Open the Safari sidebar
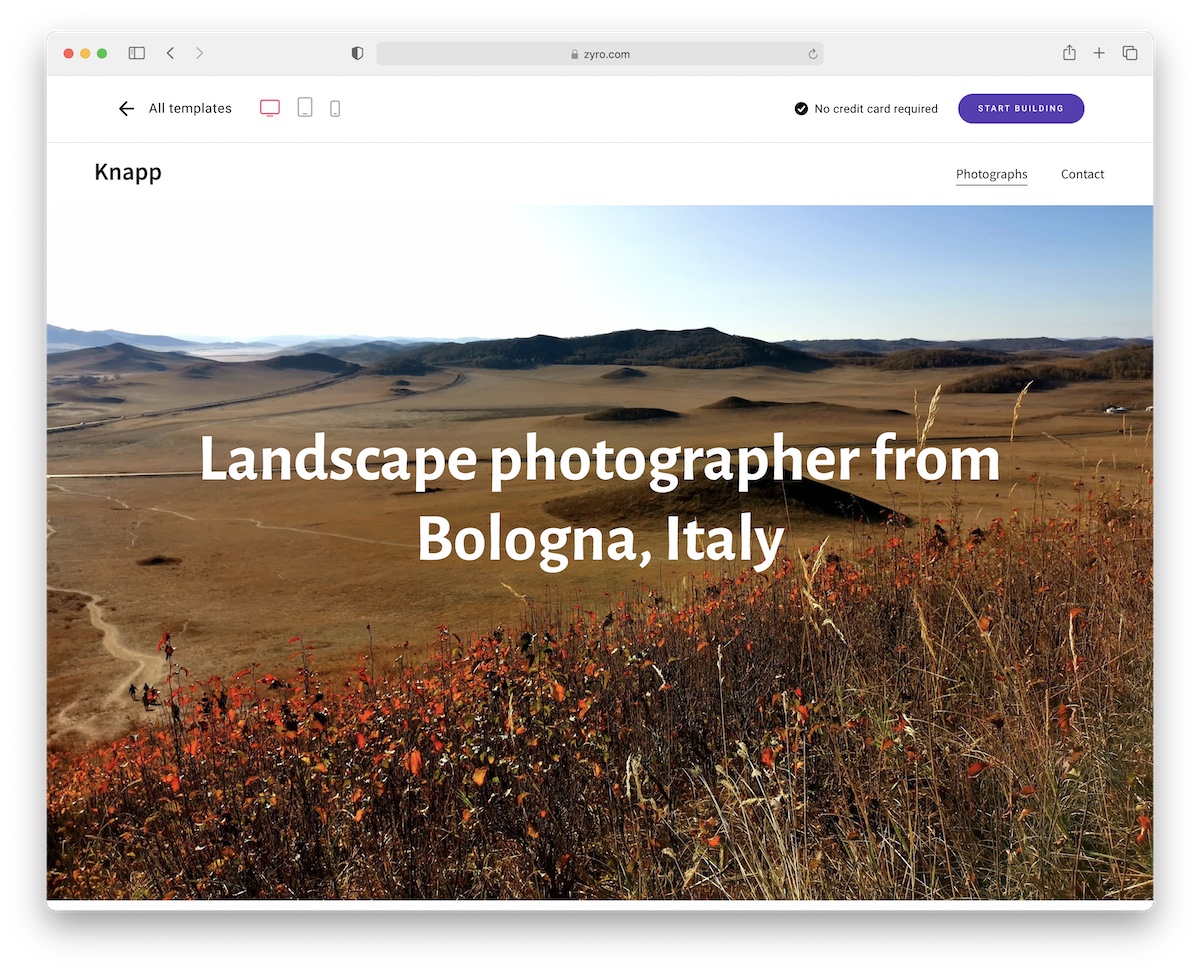Viewport: 1200px width, 972px height. click(x=136, y=53)
